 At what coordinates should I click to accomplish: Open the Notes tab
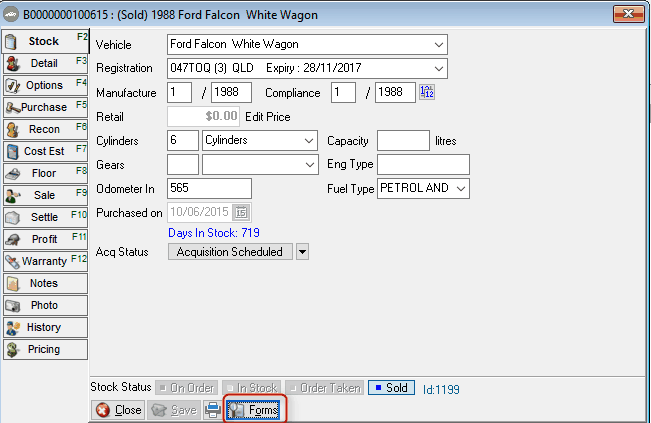(x=45, y=284)
